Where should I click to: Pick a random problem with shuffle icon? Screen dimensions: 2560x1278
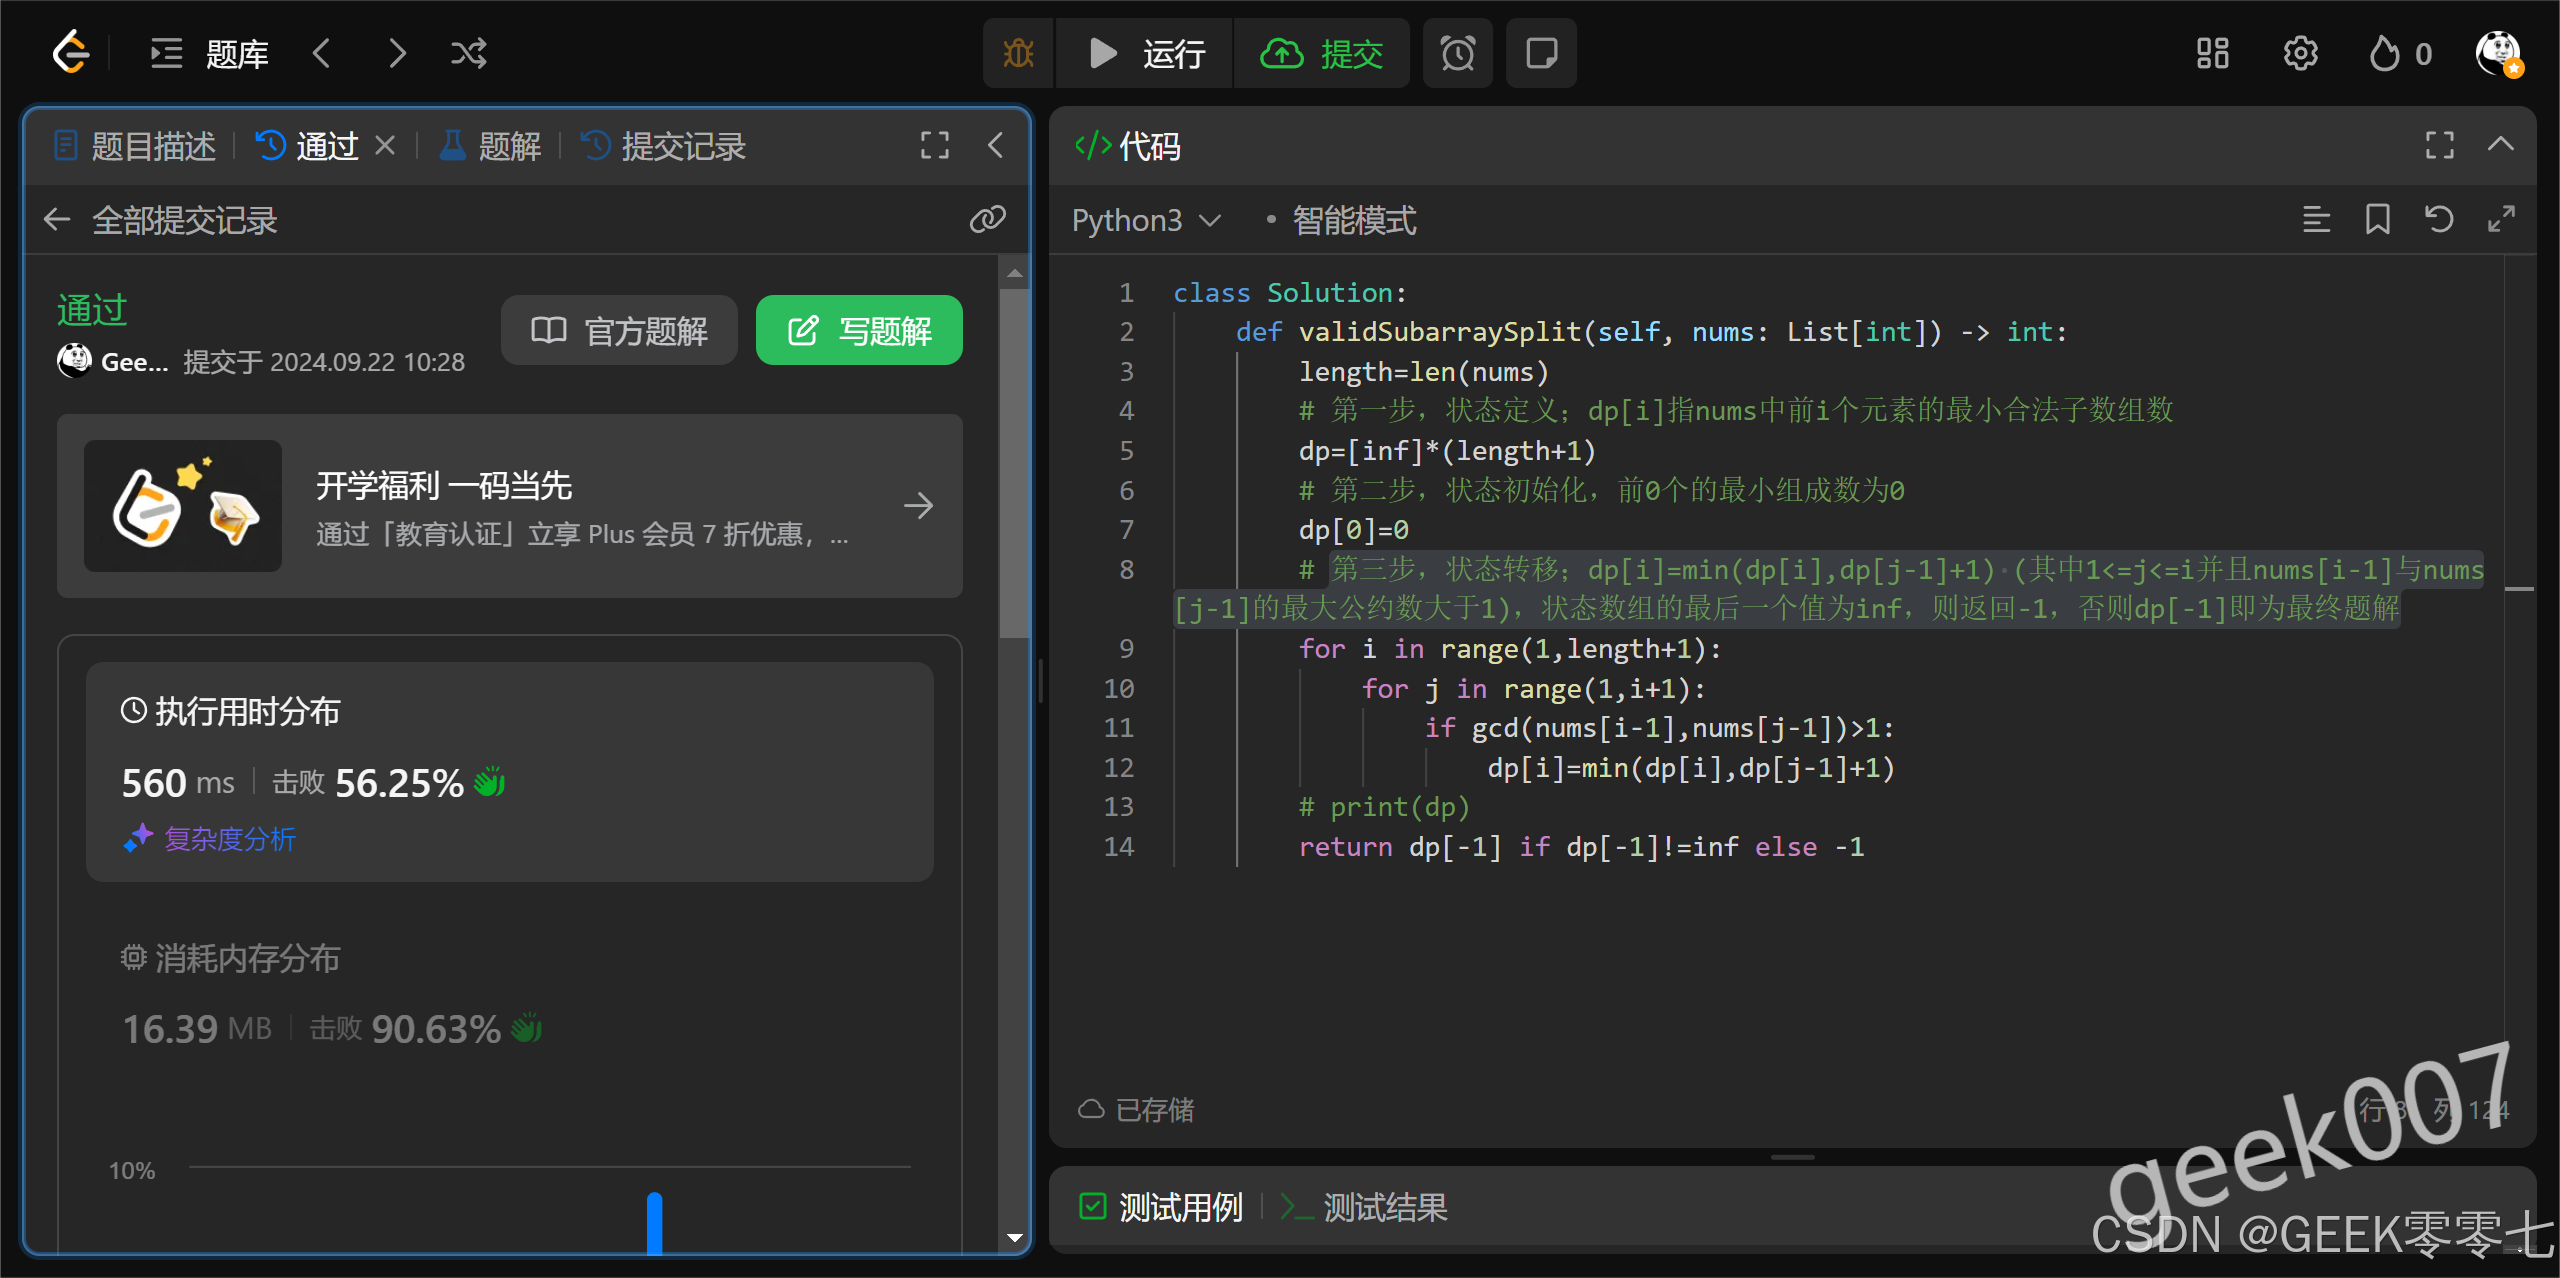468,53
